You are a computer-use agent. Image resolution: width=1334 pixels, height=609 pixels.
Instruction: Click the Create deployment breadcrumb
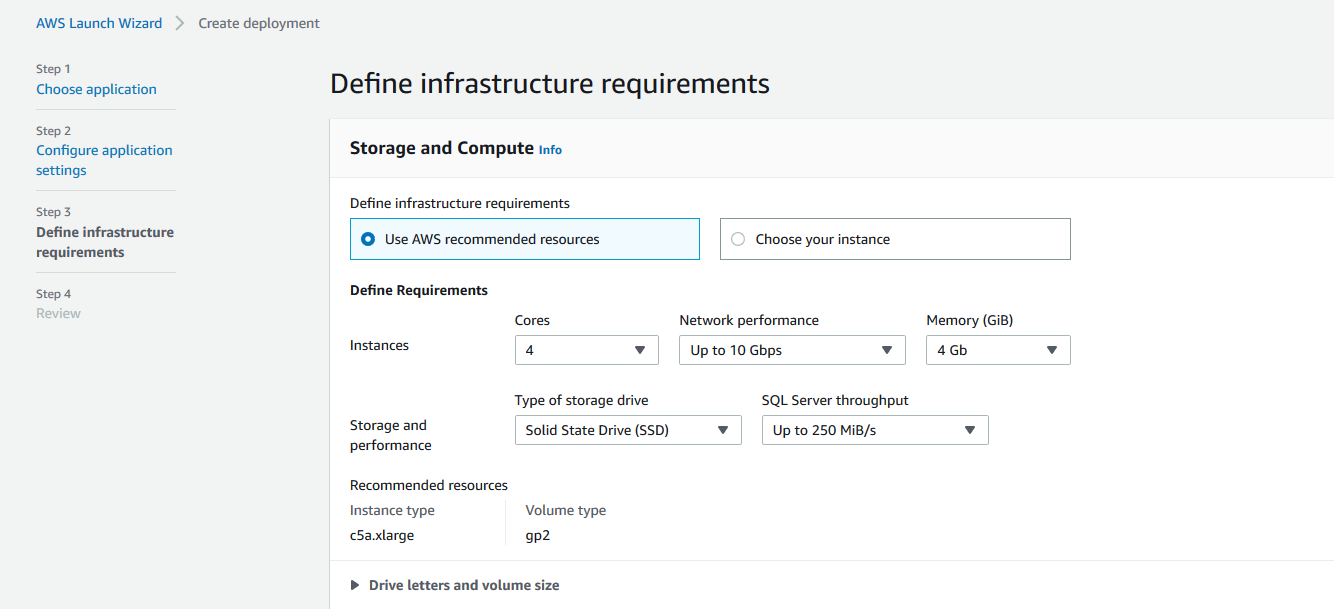tap(259, 23)
